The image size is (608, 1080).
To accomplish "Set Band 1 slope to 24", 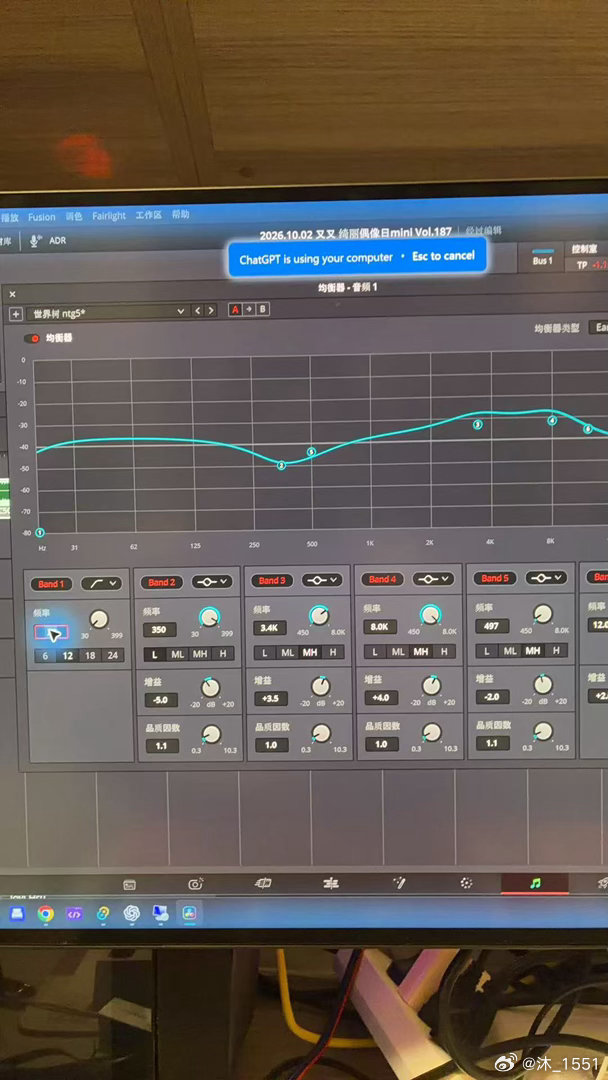I will click(x=112, y=656).
